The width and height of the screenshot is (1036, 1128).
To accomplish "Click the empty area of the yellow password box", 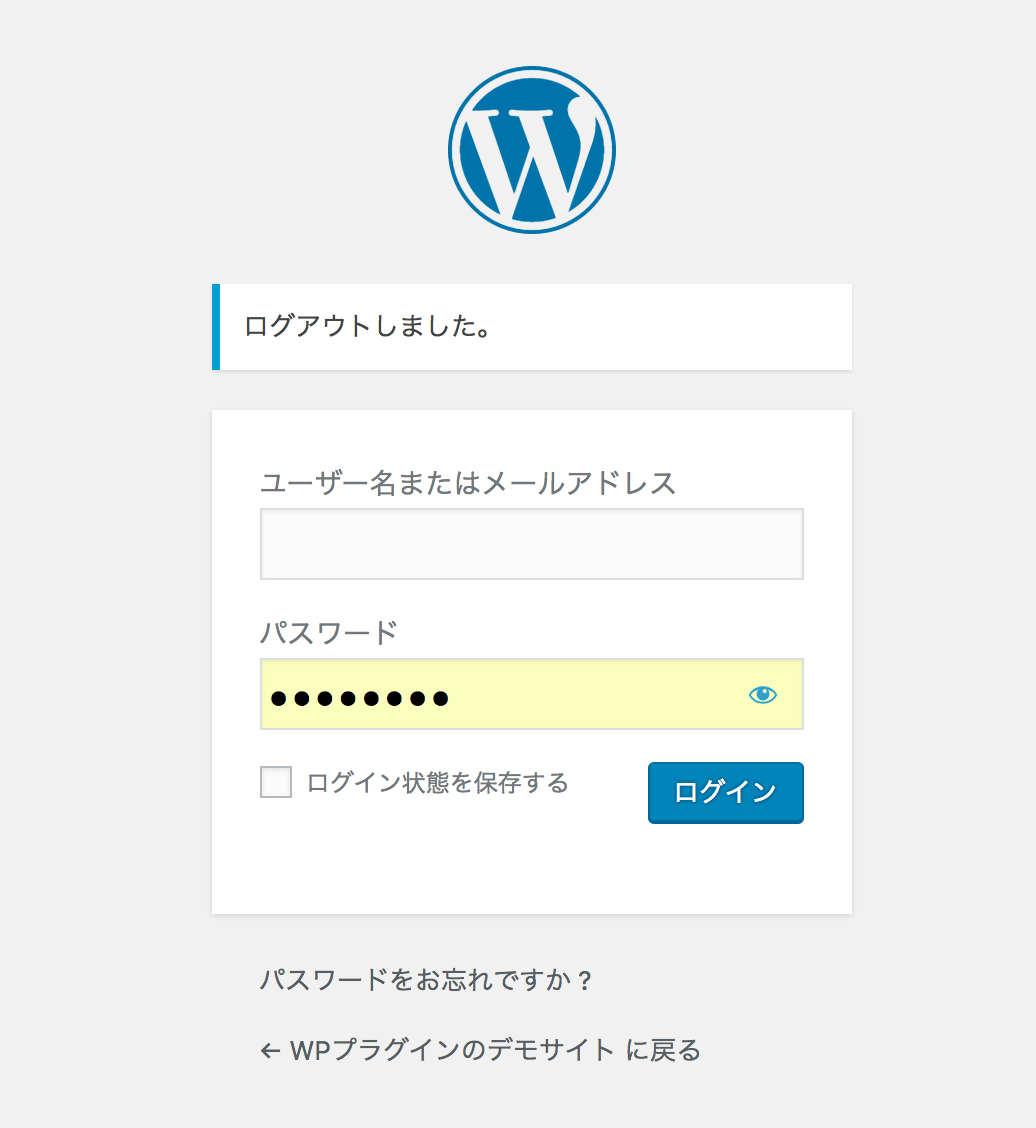I will (597, 694).
